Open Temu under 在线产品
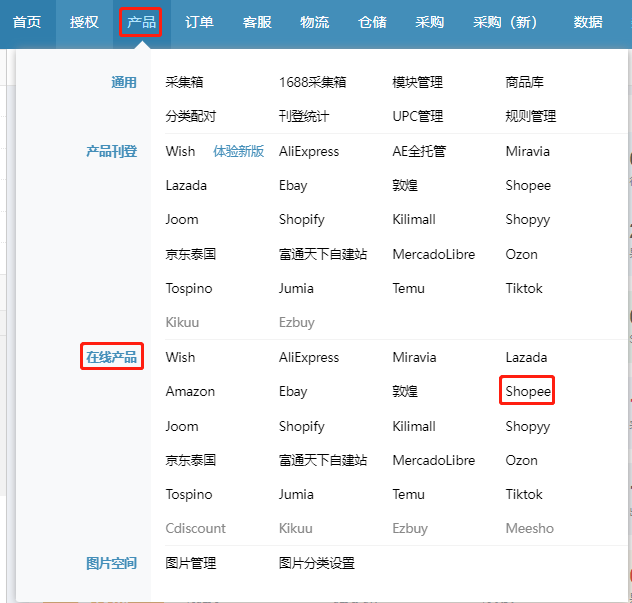 click(x=409, y=495)
